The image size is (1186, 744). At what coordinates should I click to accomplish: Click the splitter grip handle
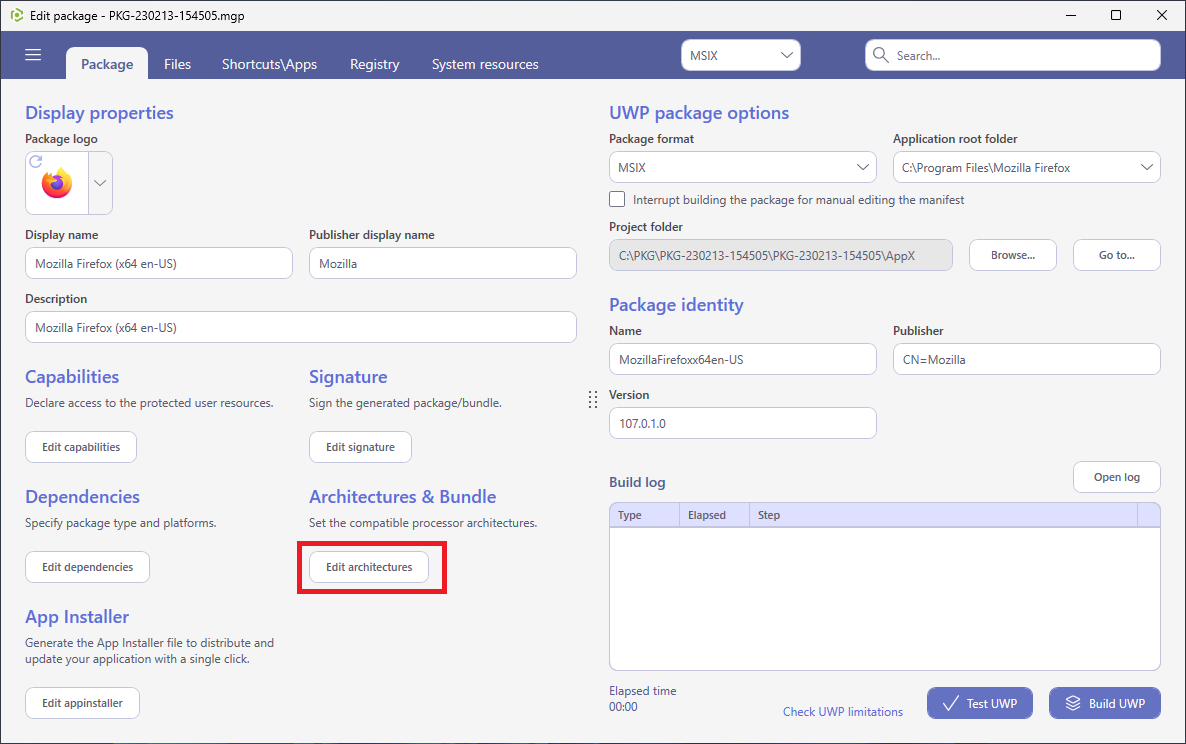click(x=593, y=399)
